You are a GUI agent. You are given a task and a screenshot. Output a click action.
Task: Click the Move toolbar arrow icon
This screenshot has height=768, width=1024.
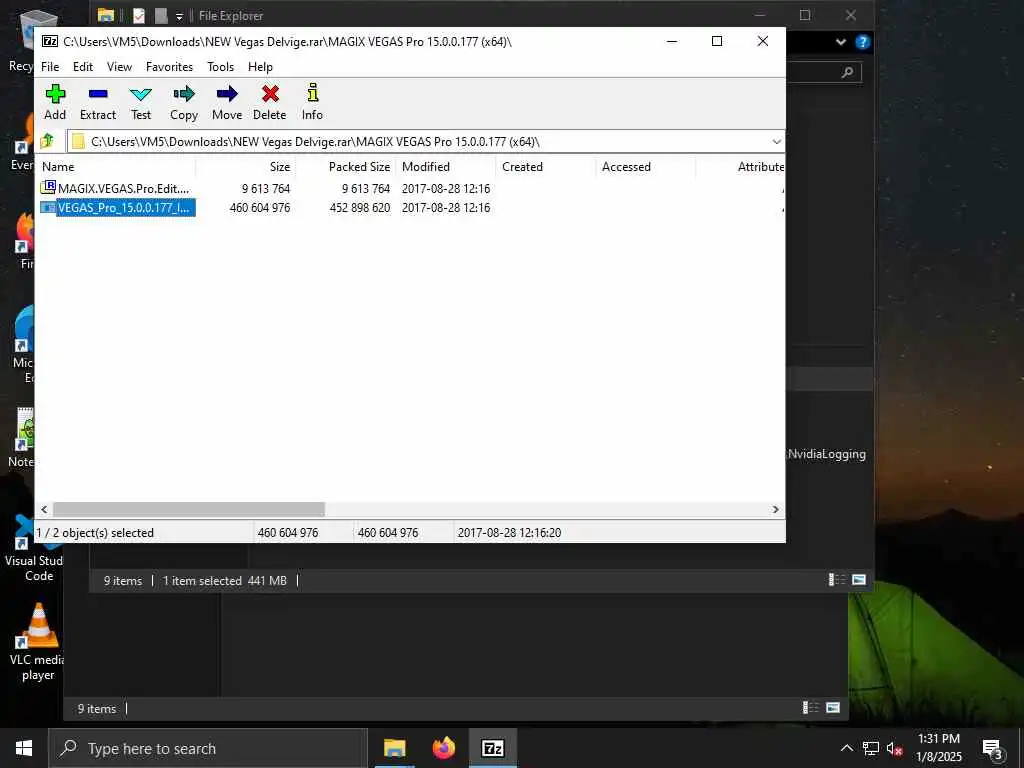click(227, 103)
